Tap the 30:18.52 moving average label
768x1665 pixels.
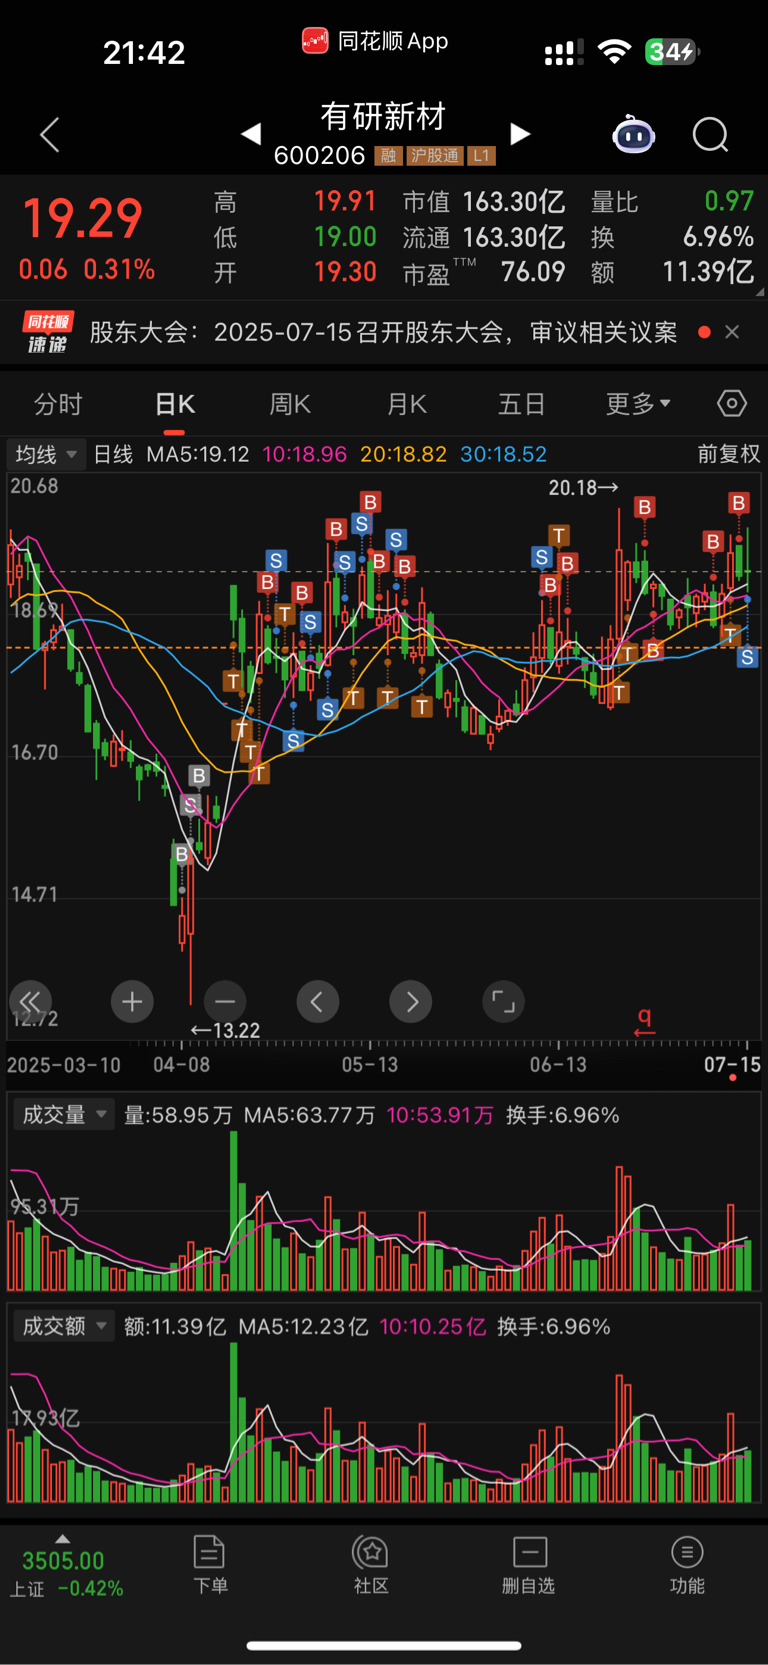(x=503, y=454)
